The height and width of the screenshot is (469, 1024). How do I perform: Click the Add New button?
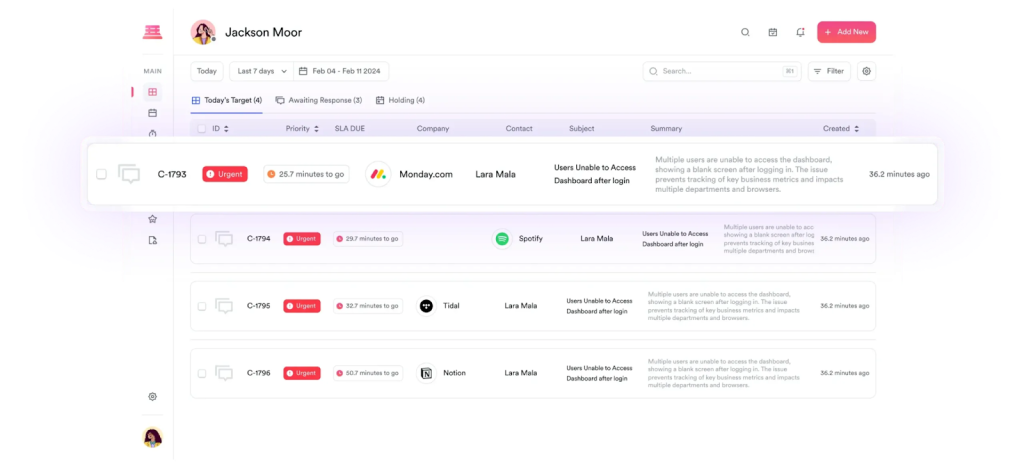pos(846,32)
